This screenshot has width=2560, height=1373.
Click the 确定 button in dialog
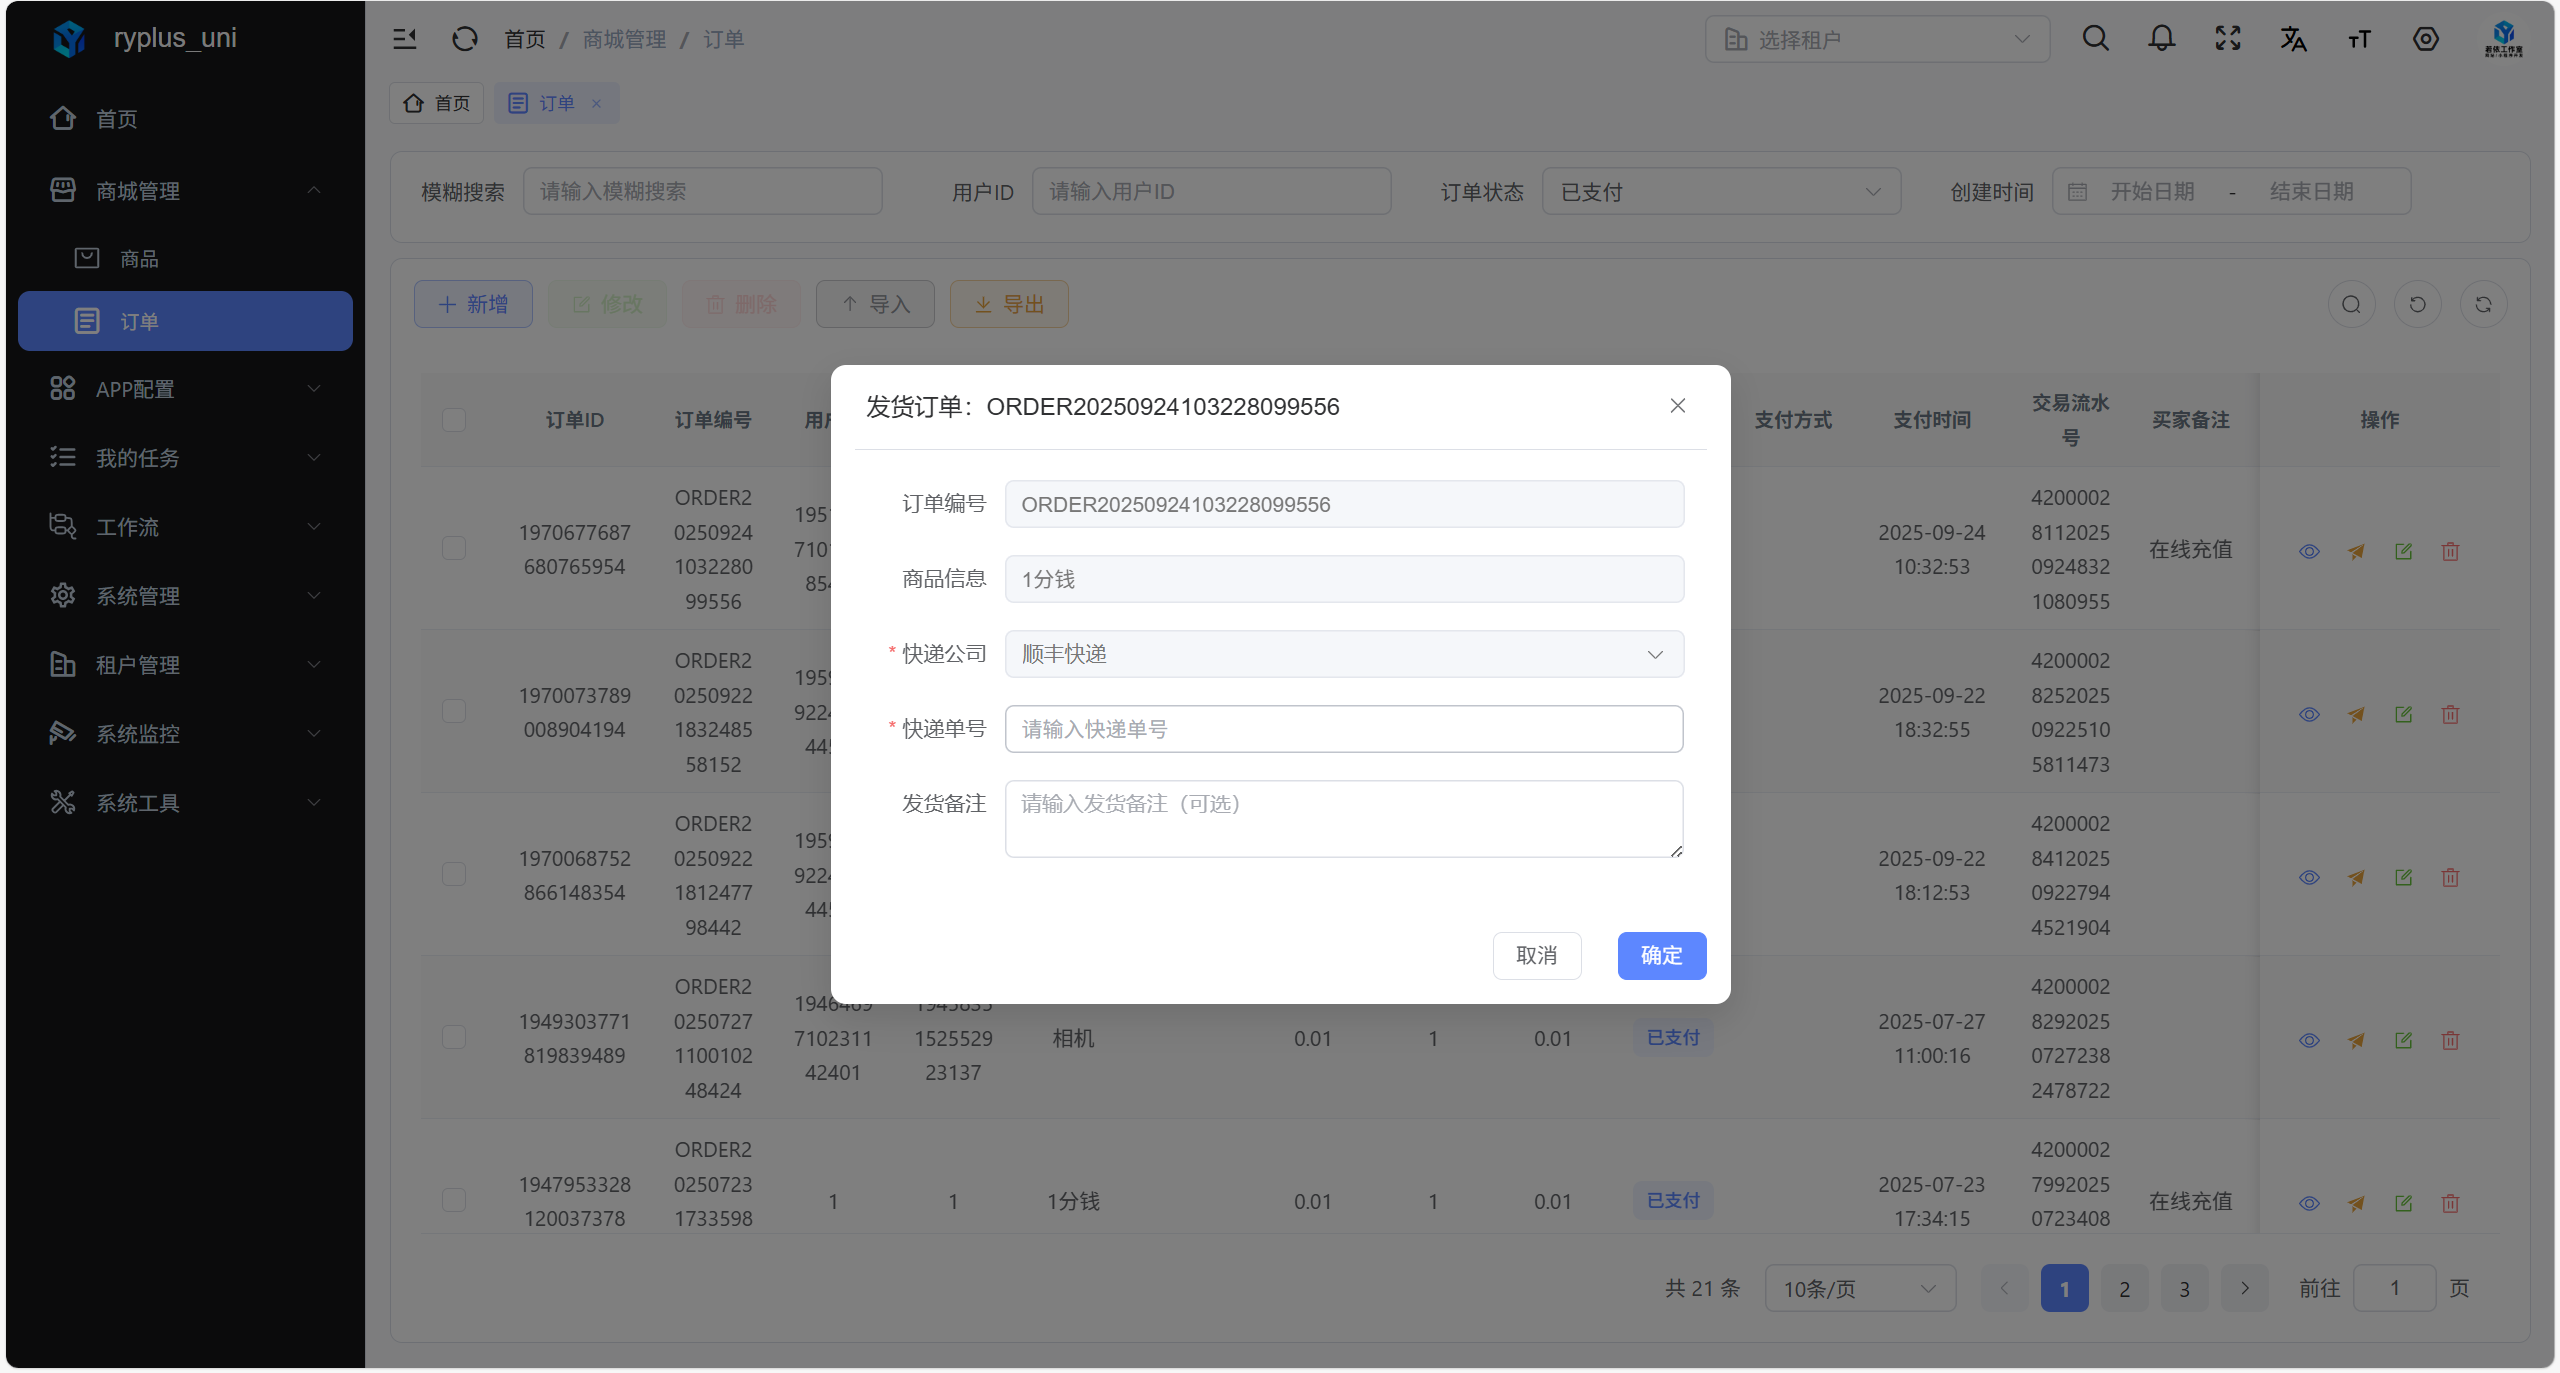(x=1661, y=956)
